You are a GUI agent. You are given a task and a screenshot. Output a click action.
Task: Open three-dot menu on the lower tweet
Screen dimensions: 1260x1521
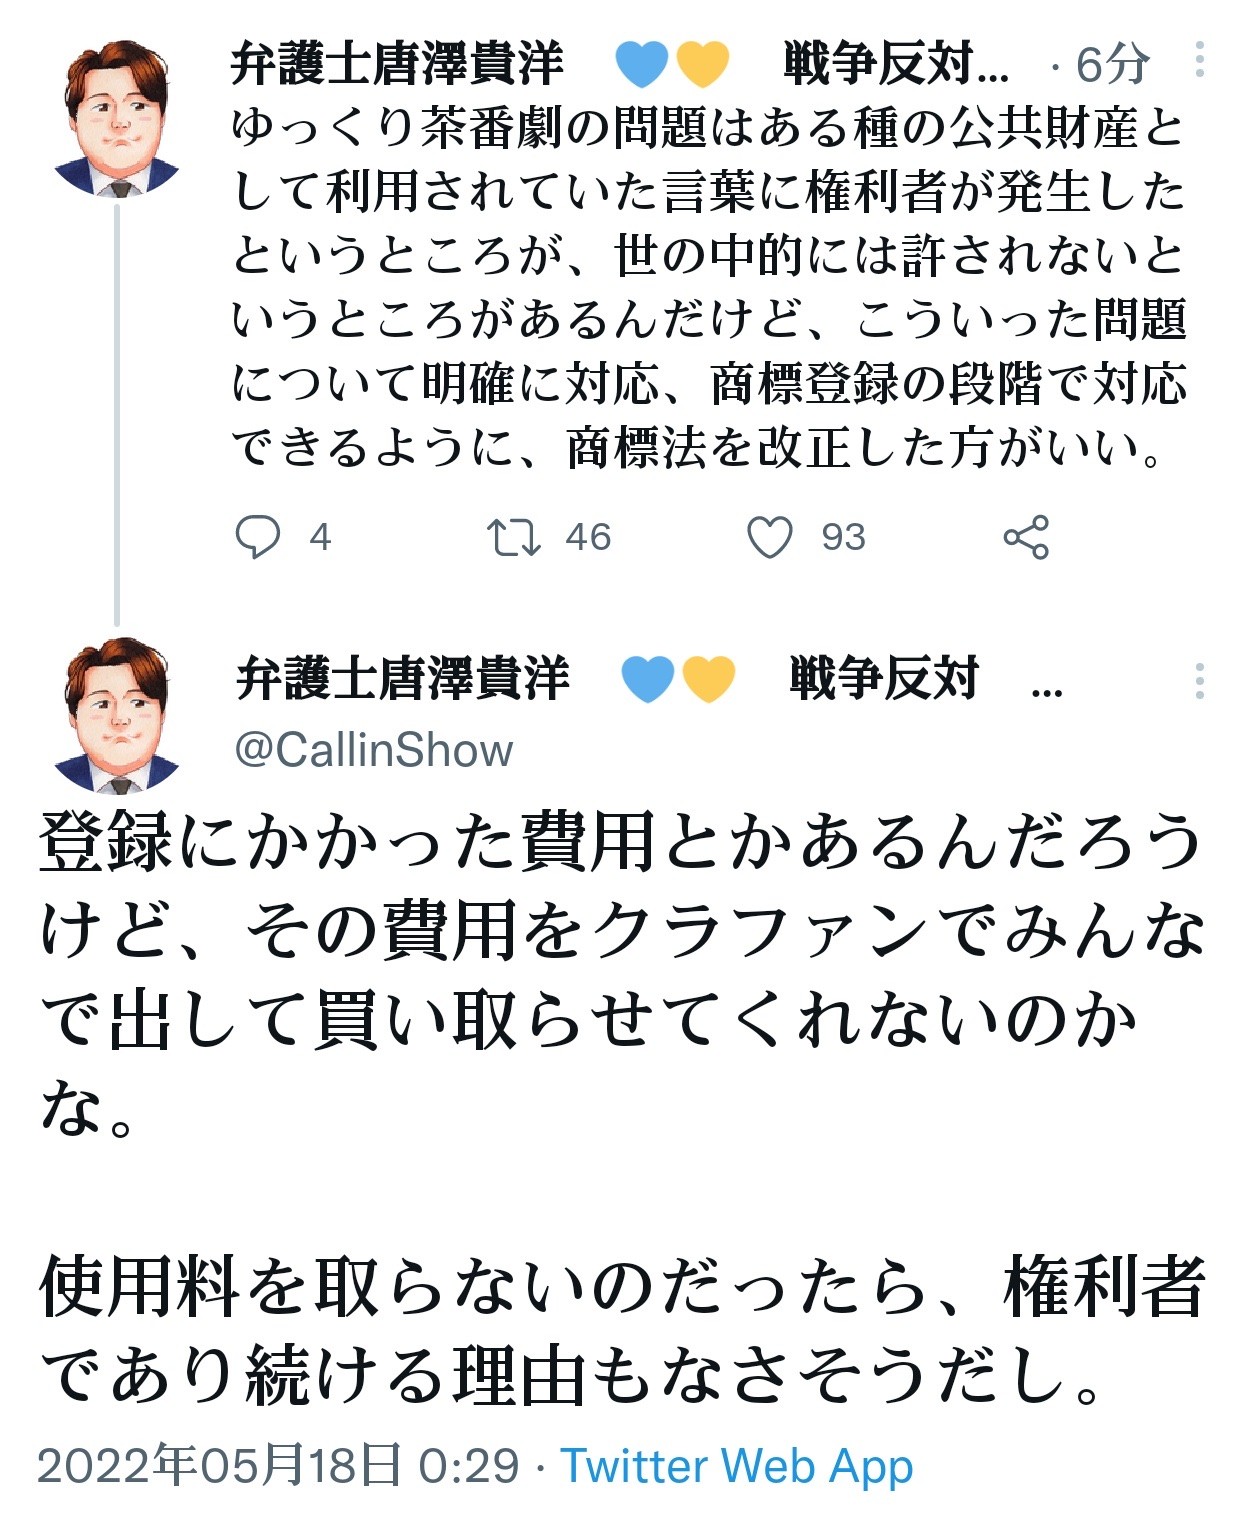pyautogui.click(x=1199, y=681)
